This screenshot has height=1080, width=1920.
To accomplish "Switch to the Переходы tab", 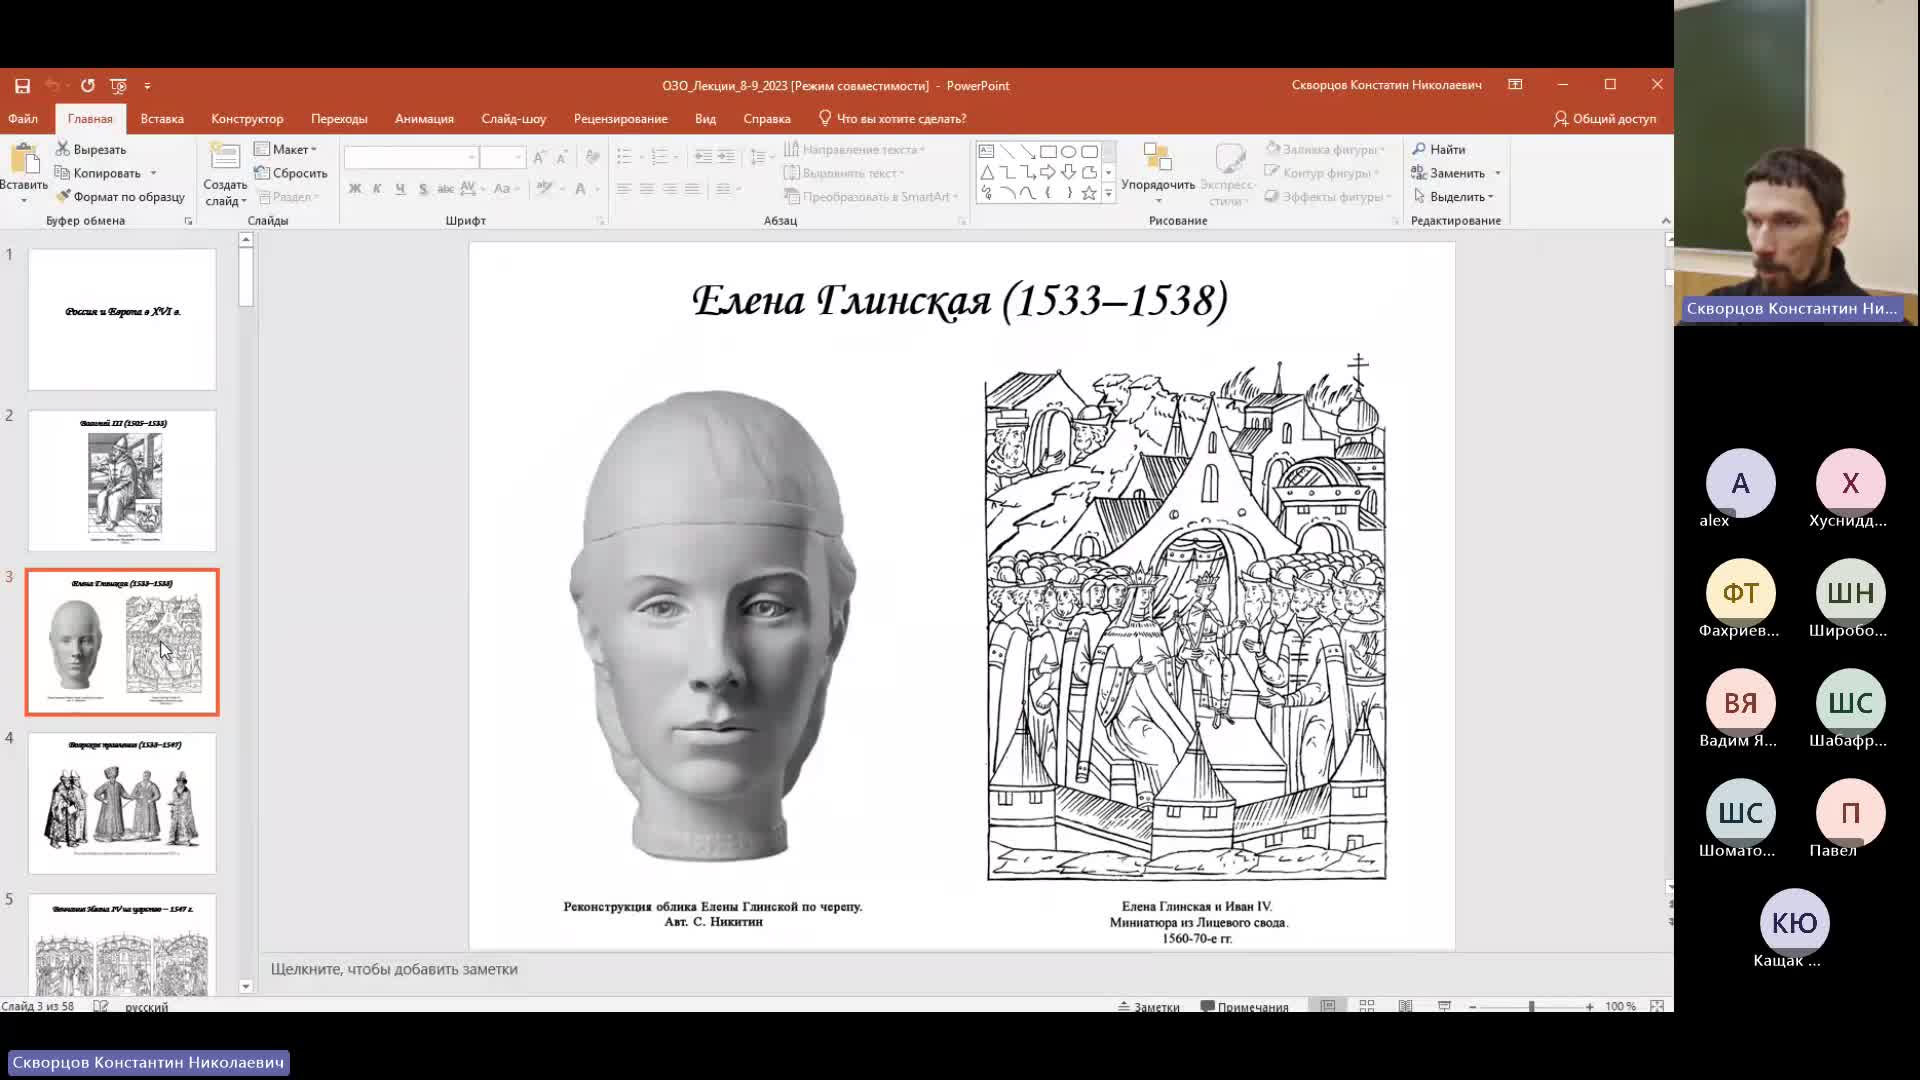I will (339, 119).
